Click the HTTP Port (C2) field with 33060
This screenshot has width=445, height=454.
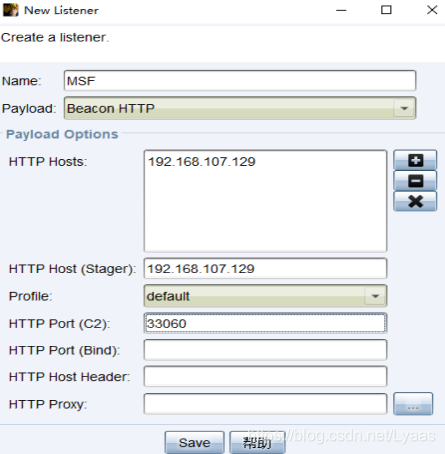265,323
